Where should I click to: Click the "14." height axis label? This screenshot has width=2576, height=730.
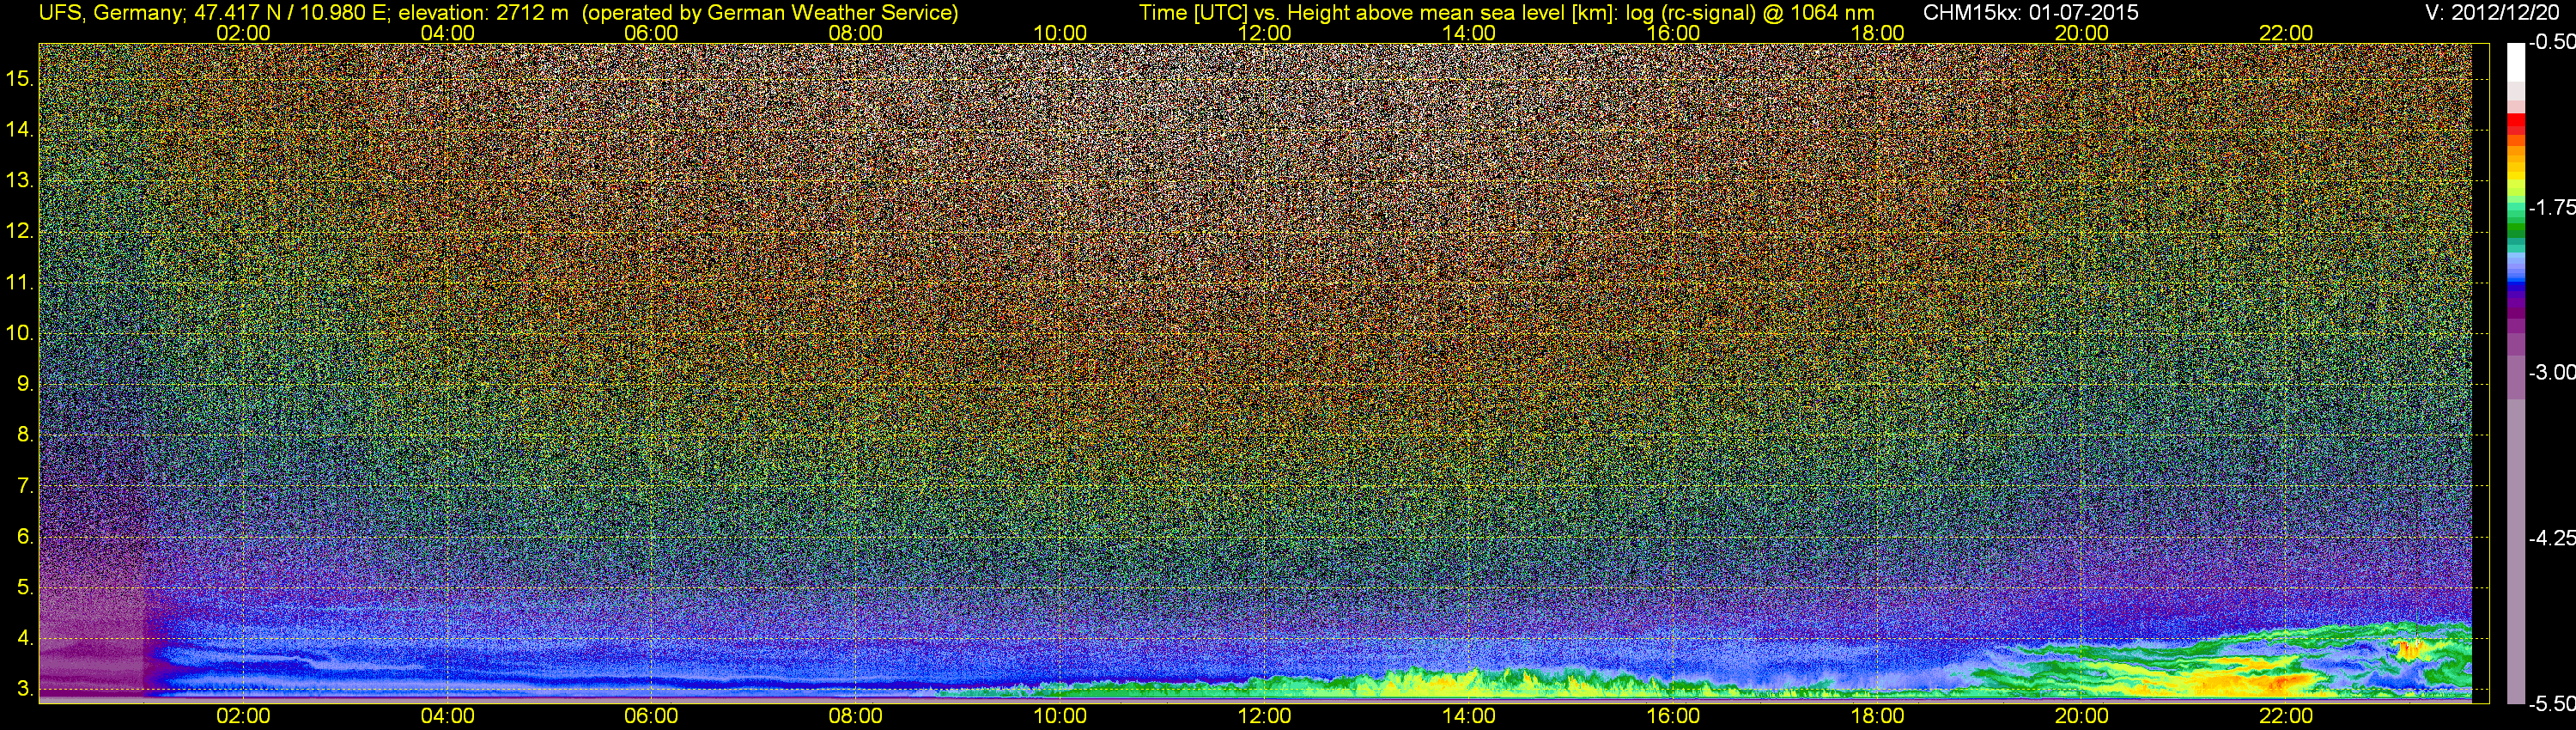20,130
